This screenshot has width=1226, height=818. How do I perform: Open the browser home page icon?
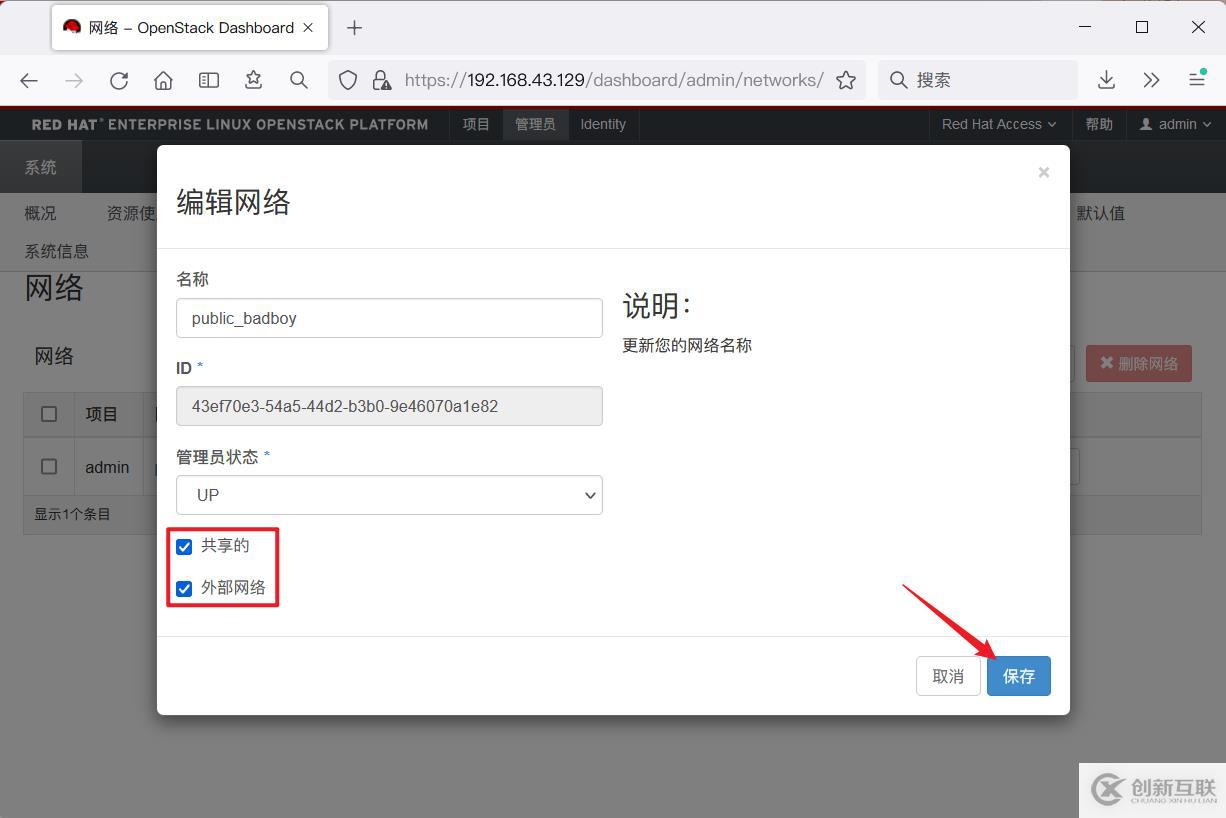(163, 80)
